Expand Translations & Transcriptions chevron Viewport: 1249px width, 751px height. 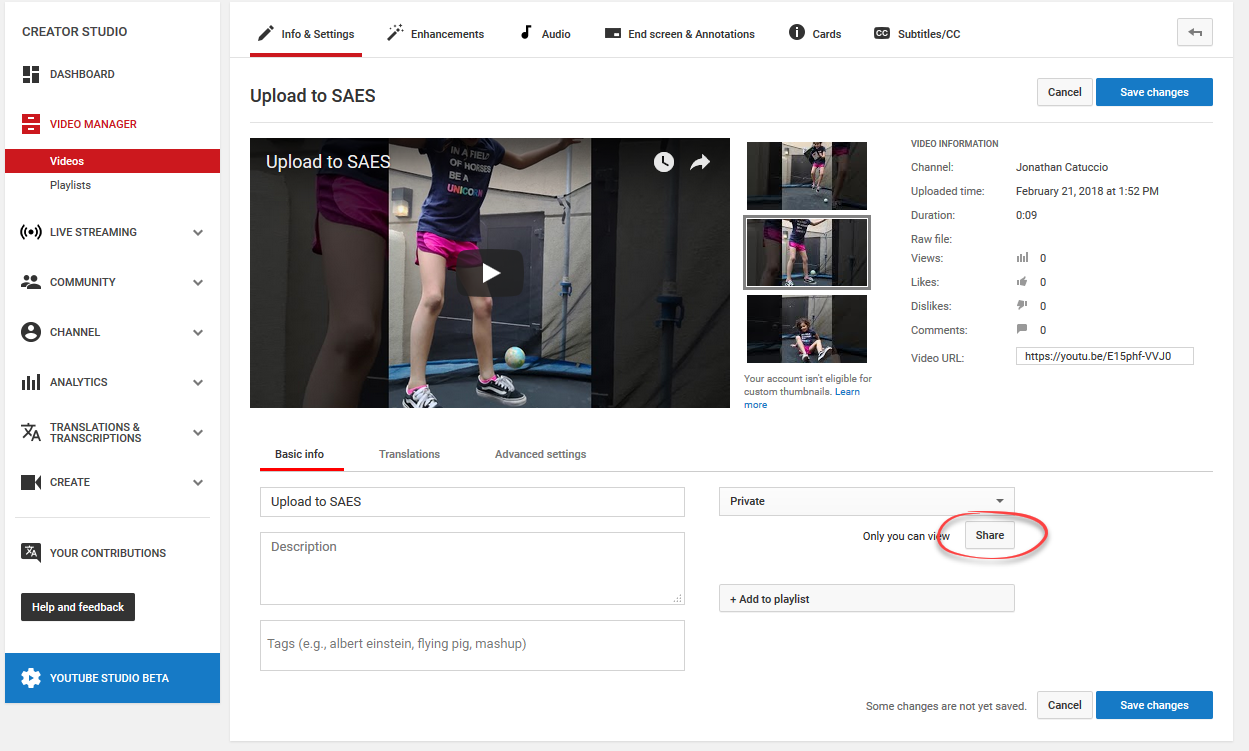198,432
